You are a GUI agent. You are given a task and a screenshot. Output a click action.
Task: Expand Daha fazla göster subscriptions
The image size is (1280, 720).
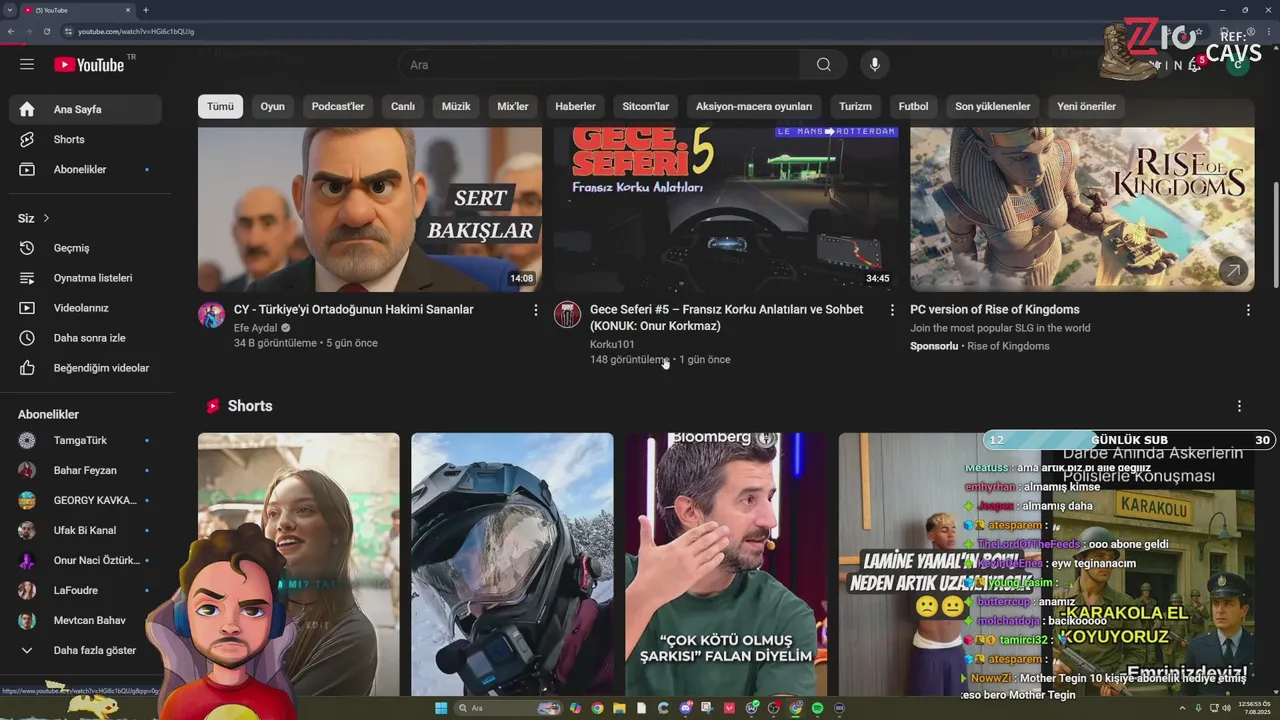point(86,650)
